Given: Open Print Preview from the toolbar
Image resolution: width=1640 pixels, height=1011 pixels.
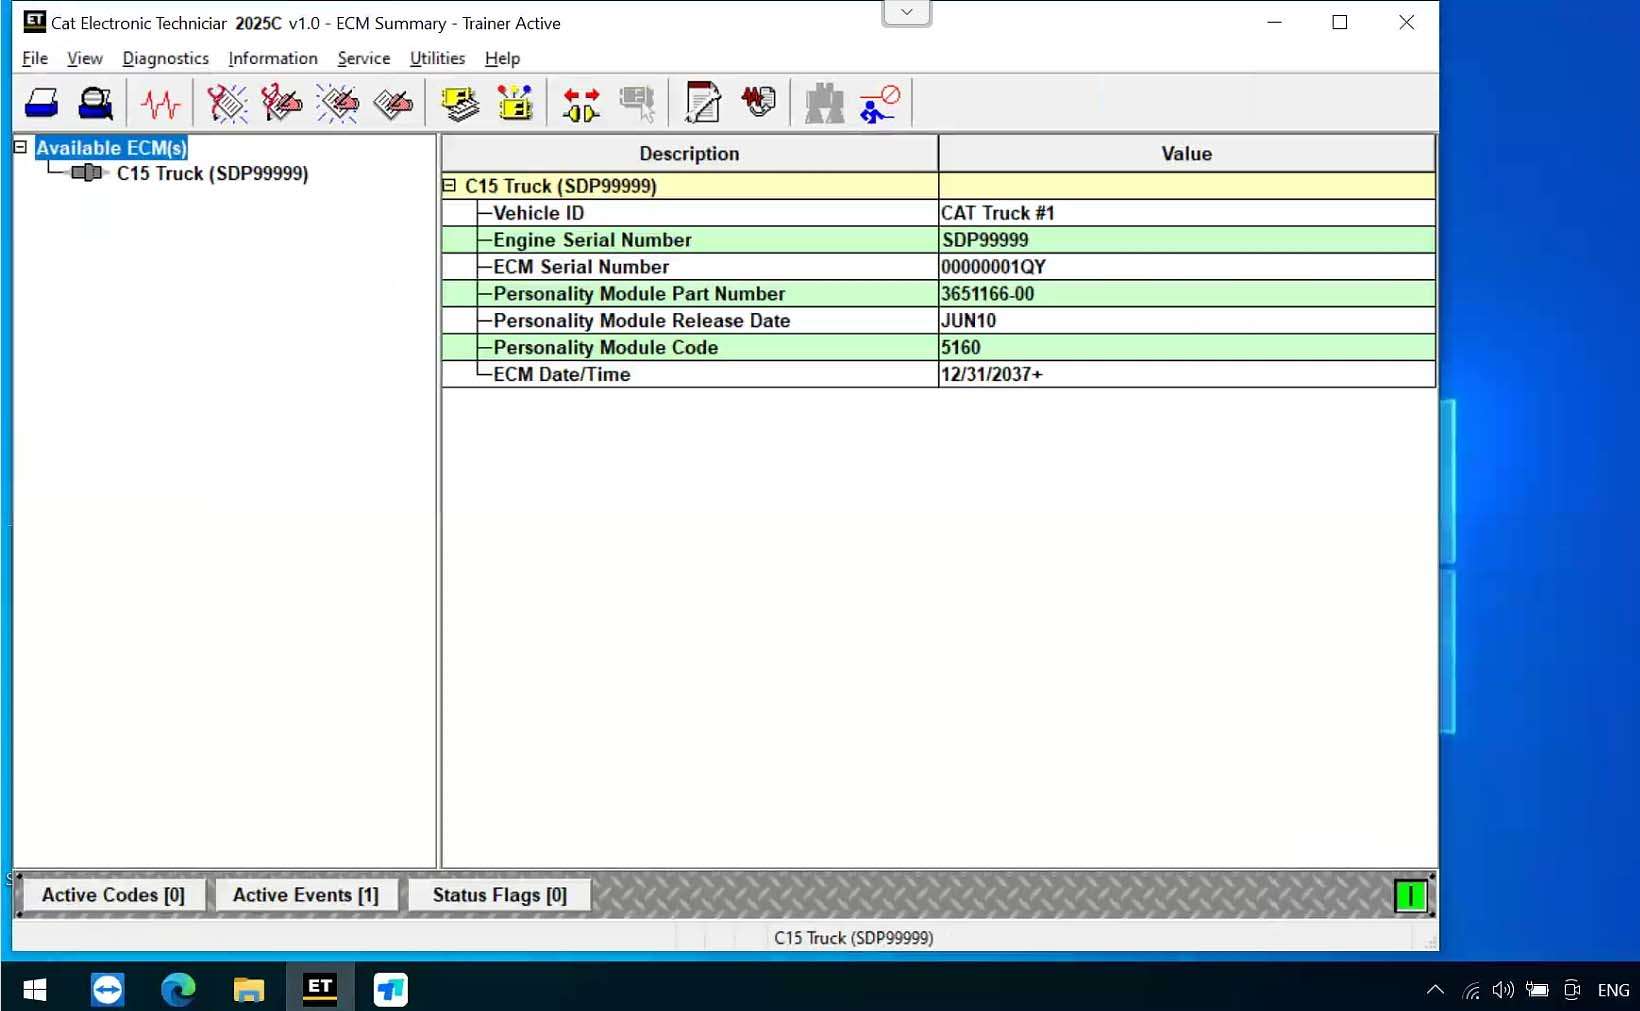Looking at the screenshot, I should [96, 103].
